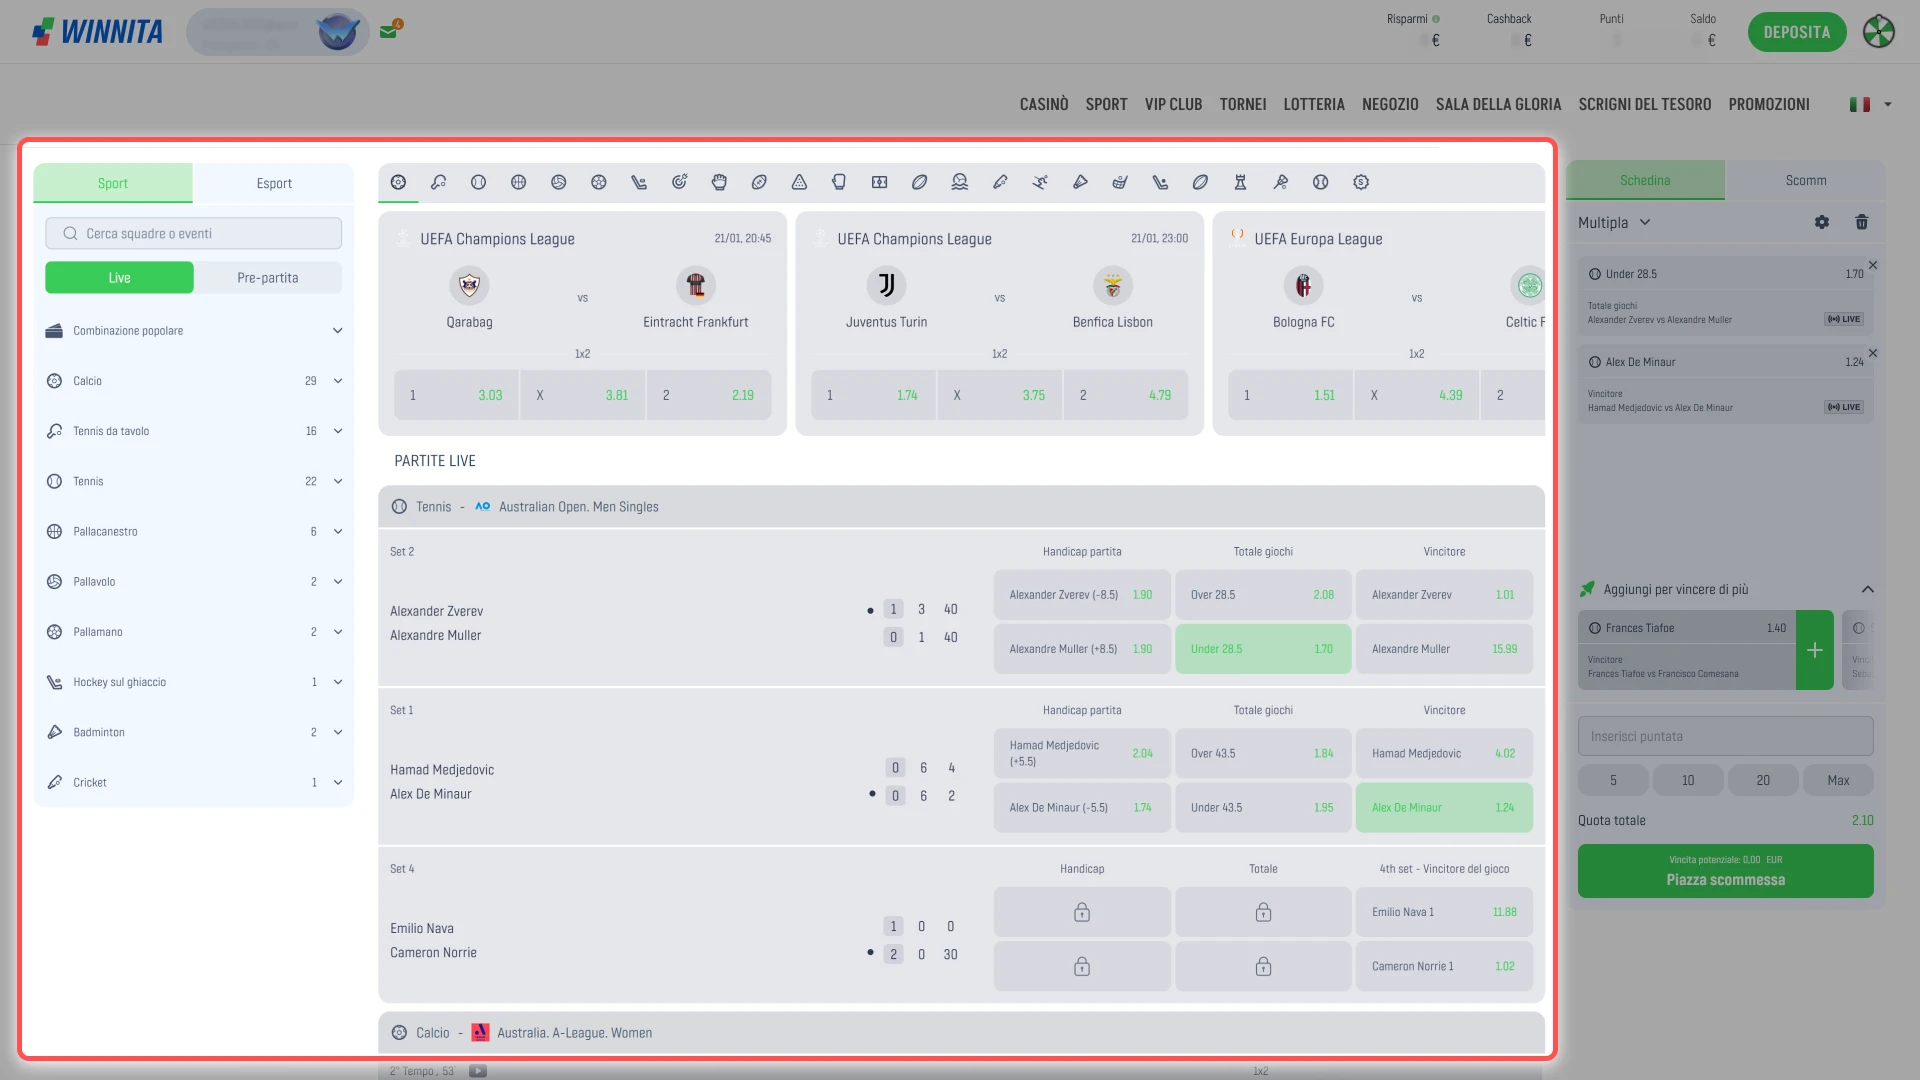Image resolution: width=1920 pixels, height=1080 pixels.
Task: Click the Inserisci puntata stake field
Action: (x=1725, y=737)
